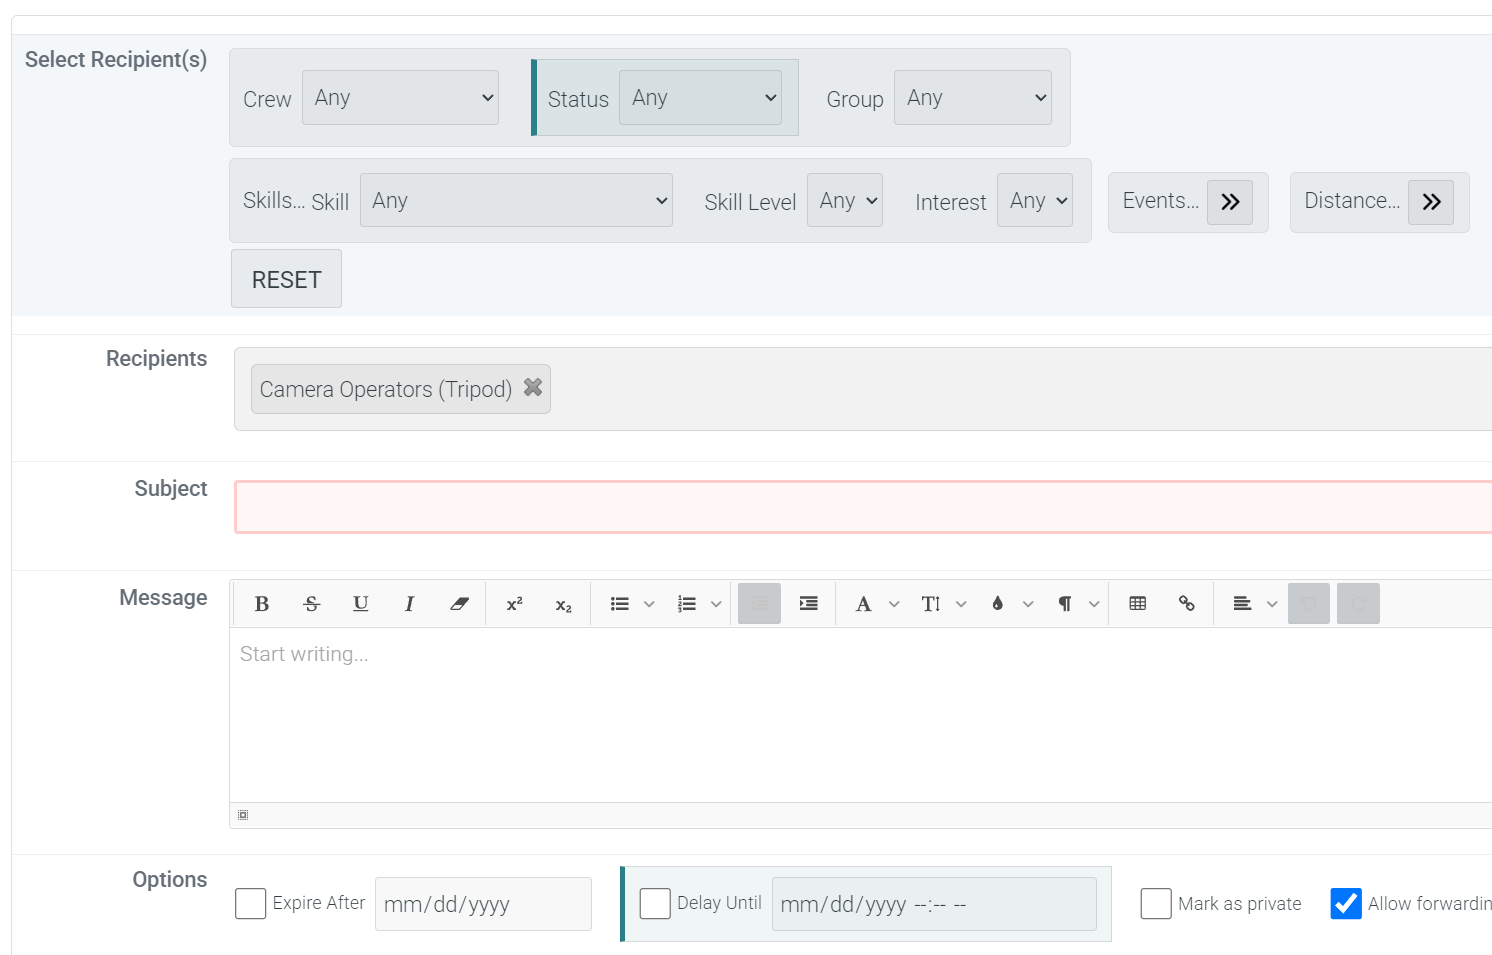This screenshot has width=1492, height=955.
Task: Toggle italic formatting
Action: tap(409, 604)
